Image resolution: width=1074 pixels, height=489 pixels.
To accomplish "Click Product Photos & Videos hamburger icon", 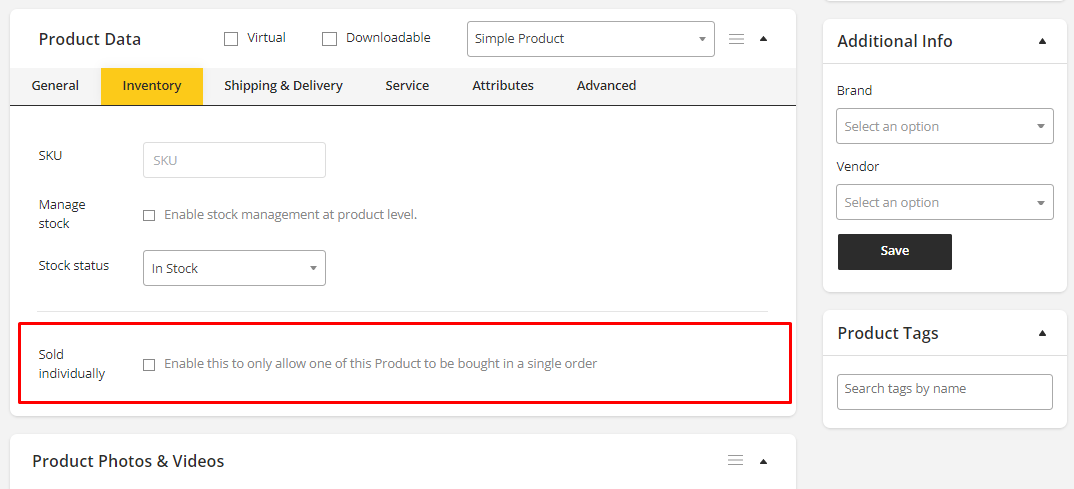I will click(736, 461).
